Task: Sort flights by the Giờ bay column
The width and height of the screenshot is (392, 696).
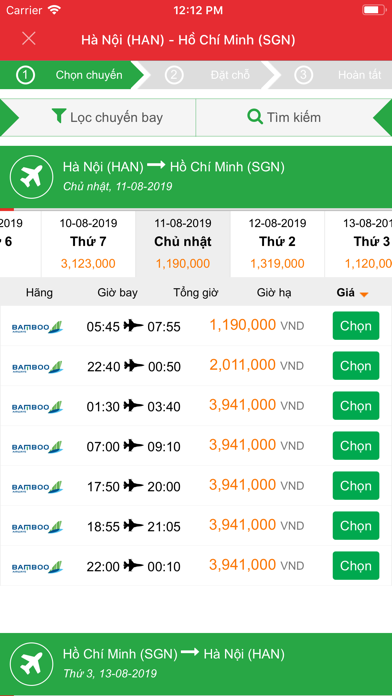Action: pyautogui.click(x=118, y=293)
